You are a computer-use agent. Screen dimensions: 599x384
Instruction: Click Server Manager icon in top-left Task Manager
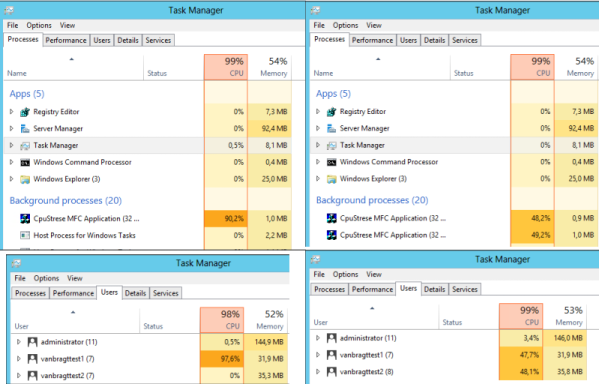25,129
